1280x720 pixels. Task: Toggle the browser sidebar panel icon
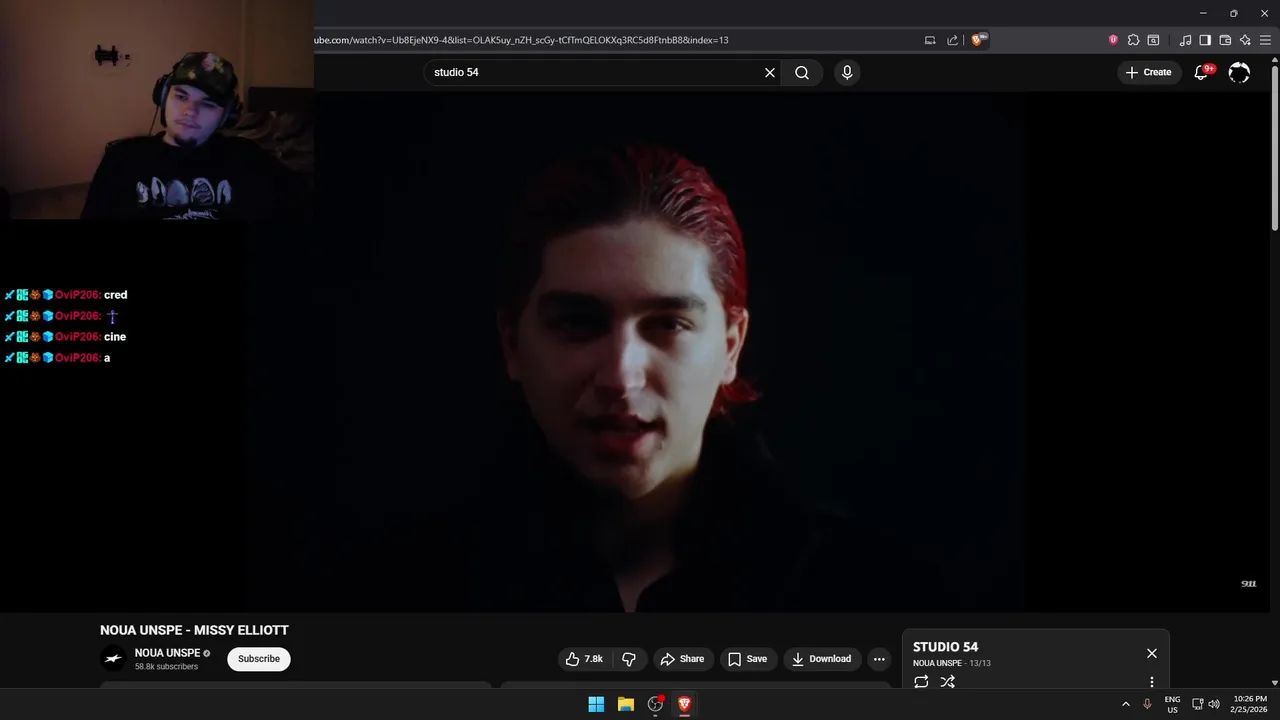pyautogui.click(x=1205, y=40)
